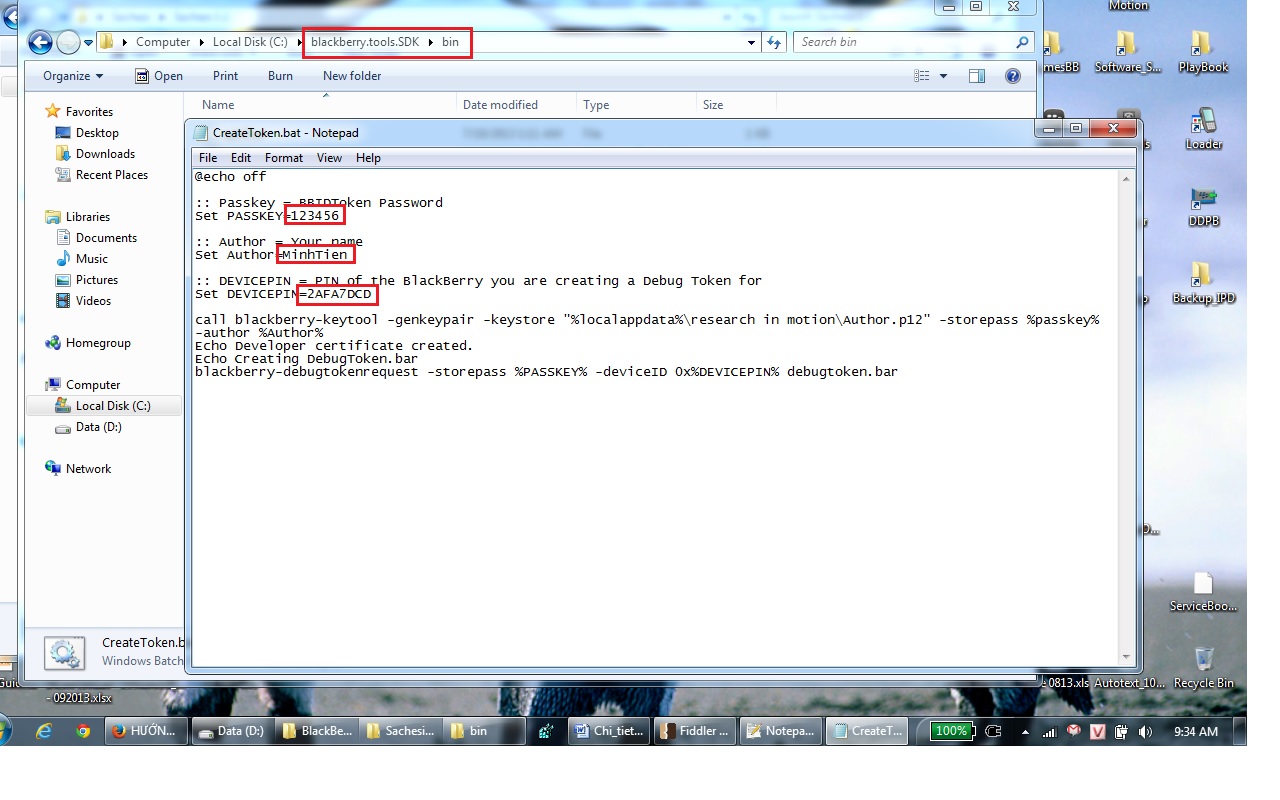Select Desktop under Favorites

(97, 133)
